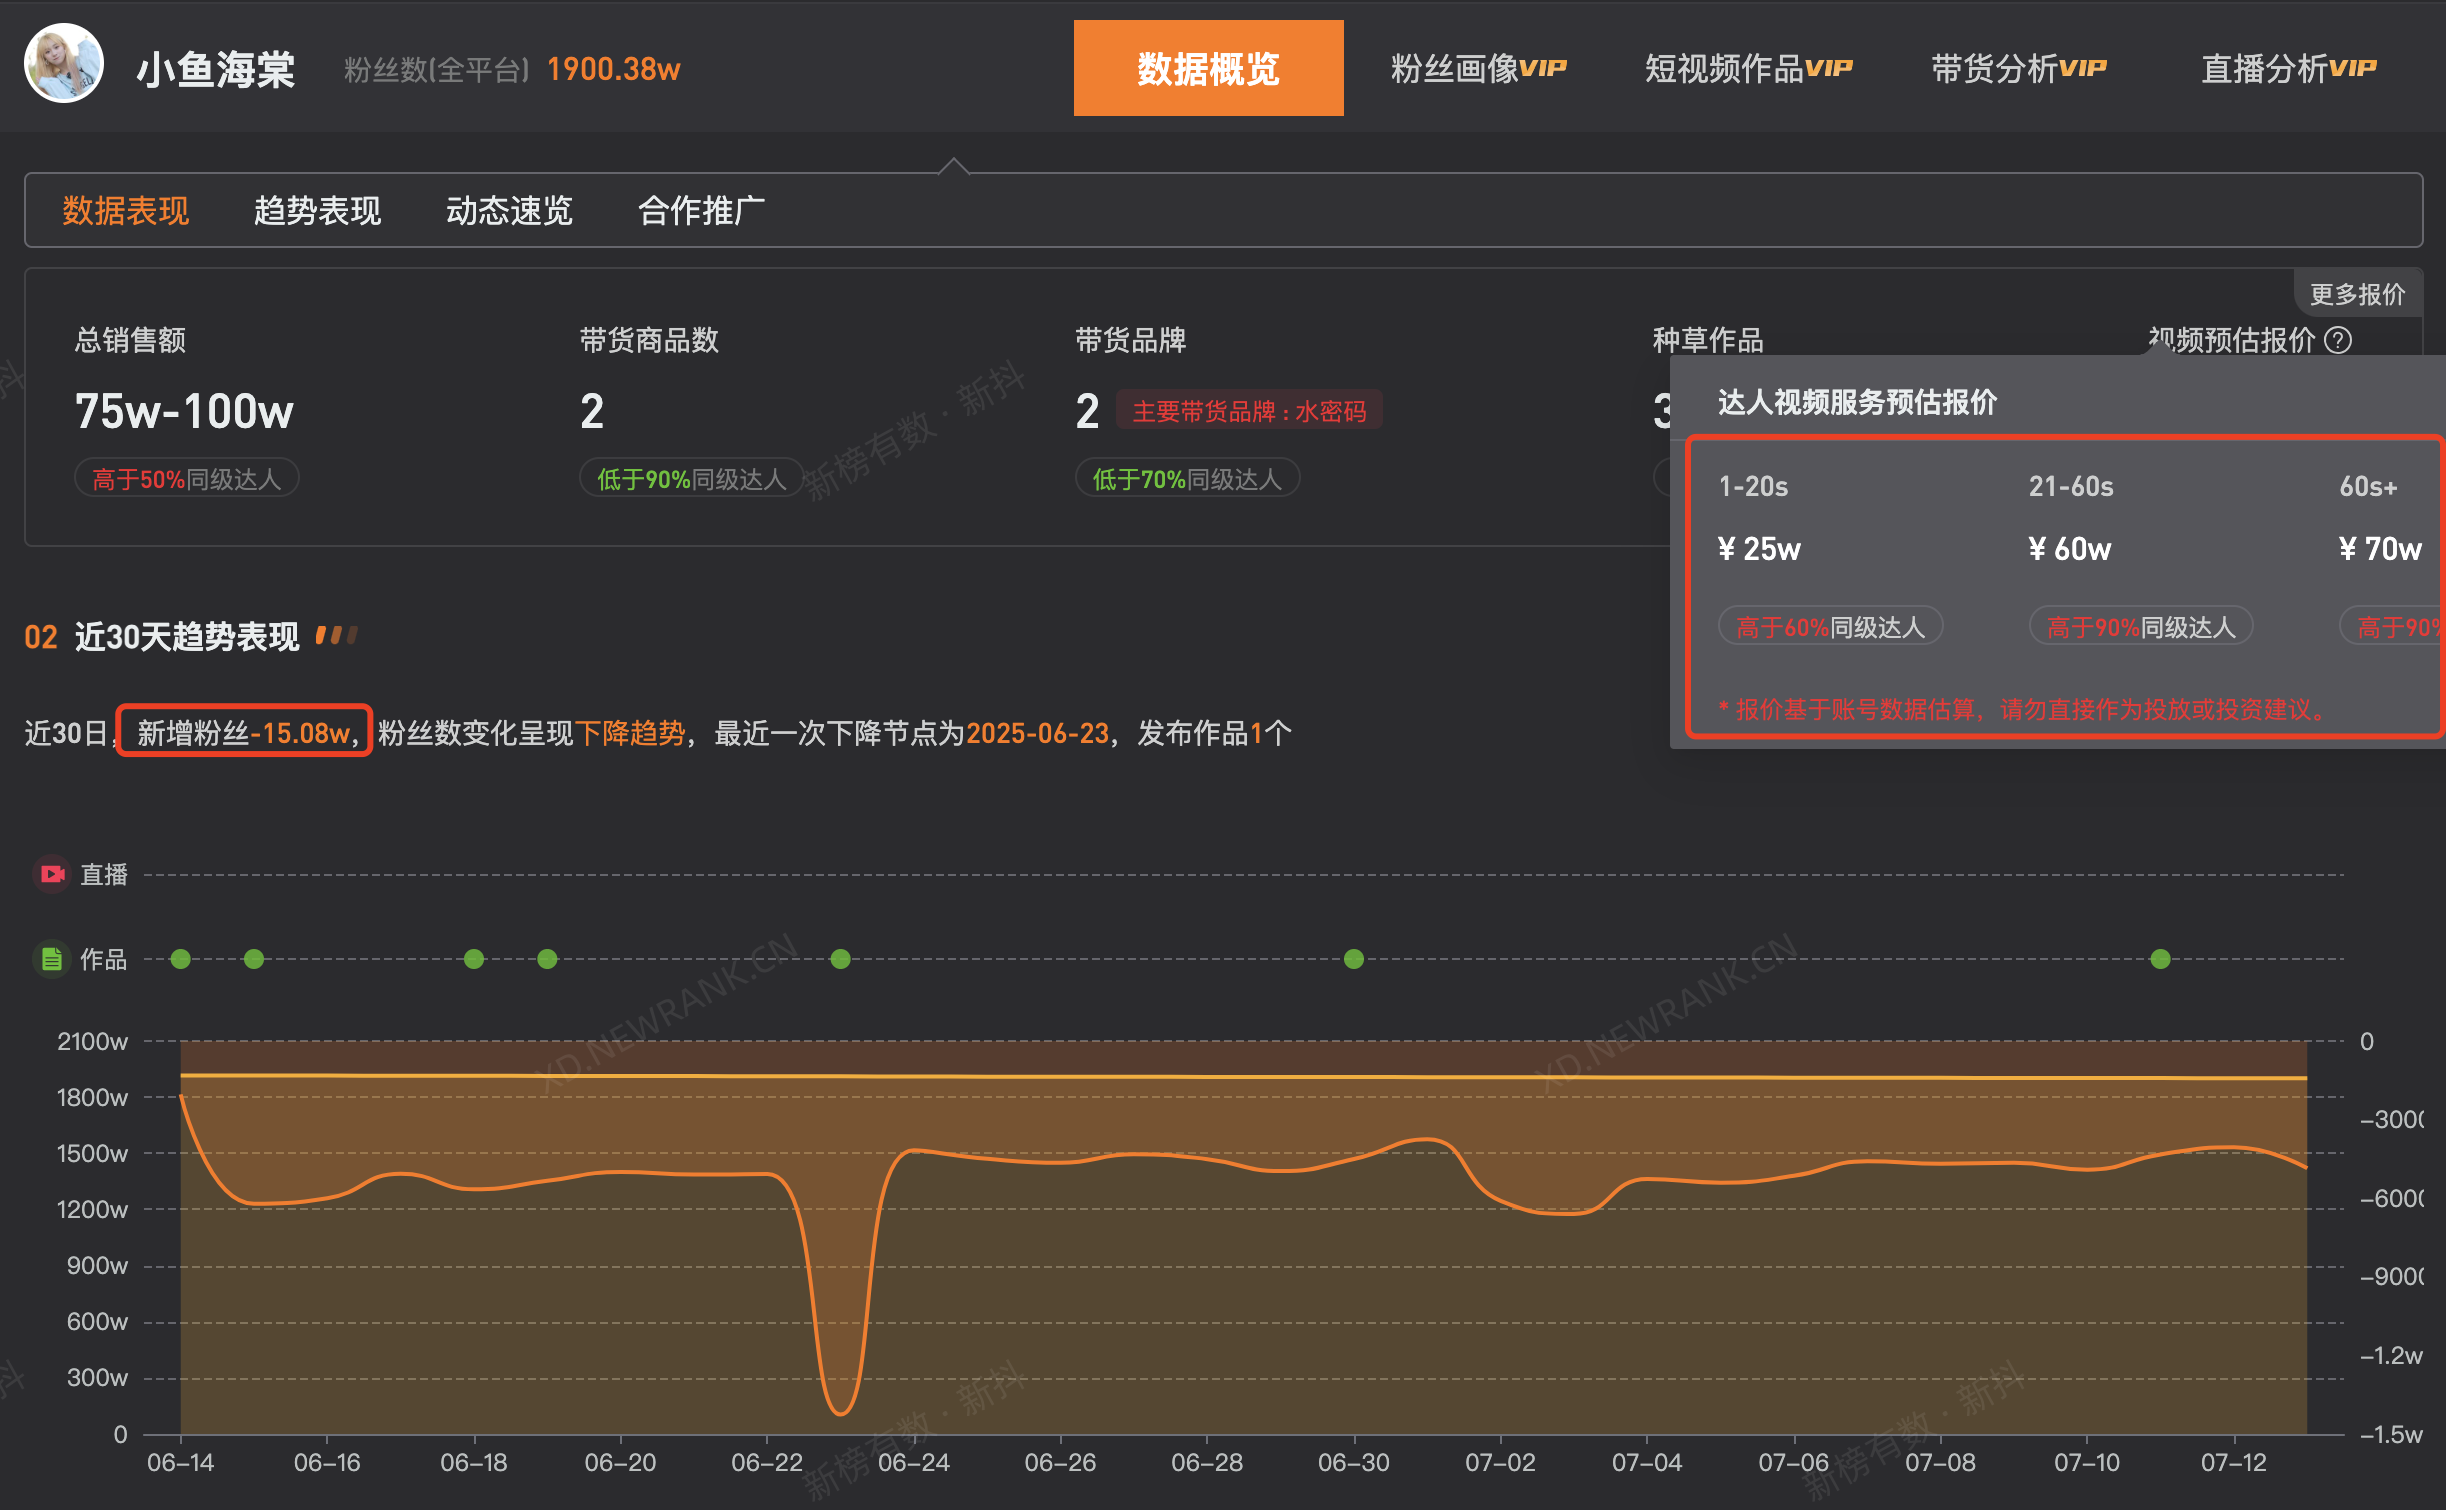Click the 小鱼海棠 account name

pyautogui.click(x=216, y=69)
